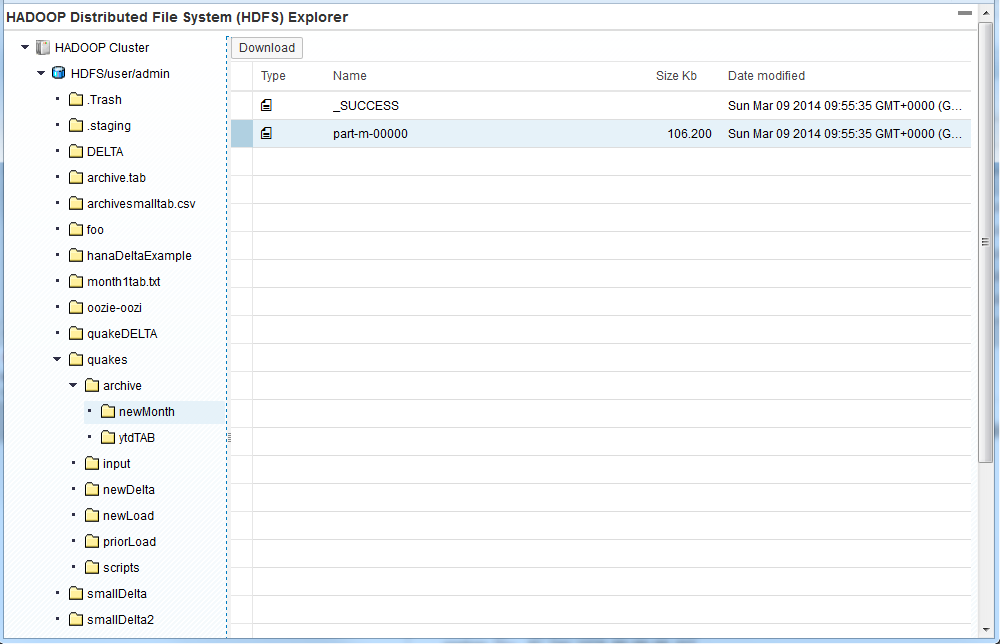1000x644 pixels.
Task: Sort files by Name column header
Action: 349,76
